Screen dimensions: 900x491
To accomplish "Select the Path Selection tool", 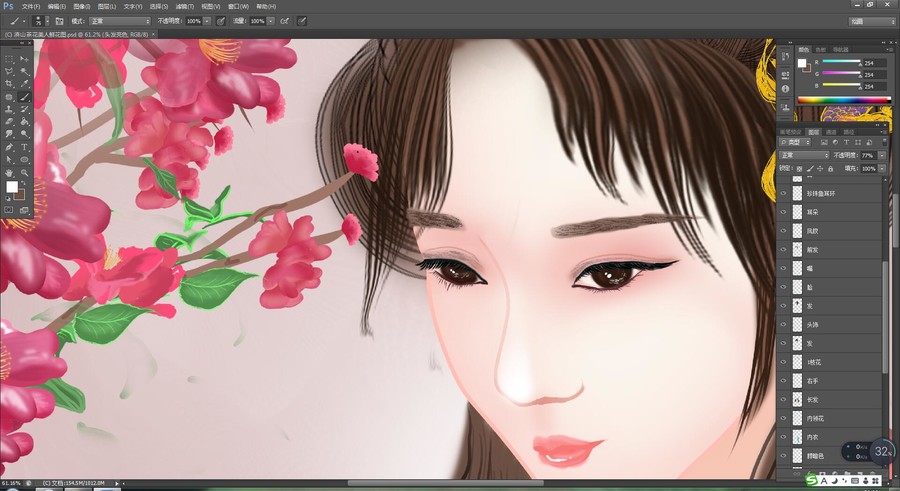I will click(9, 160).
